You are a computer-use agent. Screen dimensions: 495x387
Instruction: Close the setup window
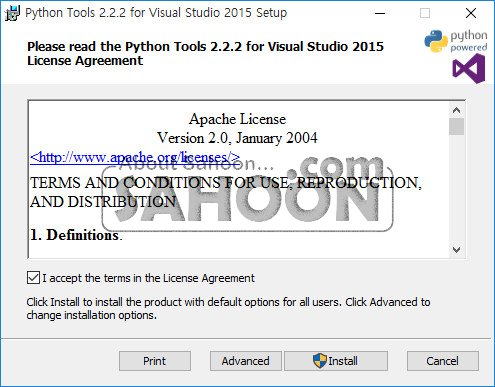(x=471, y=13)
